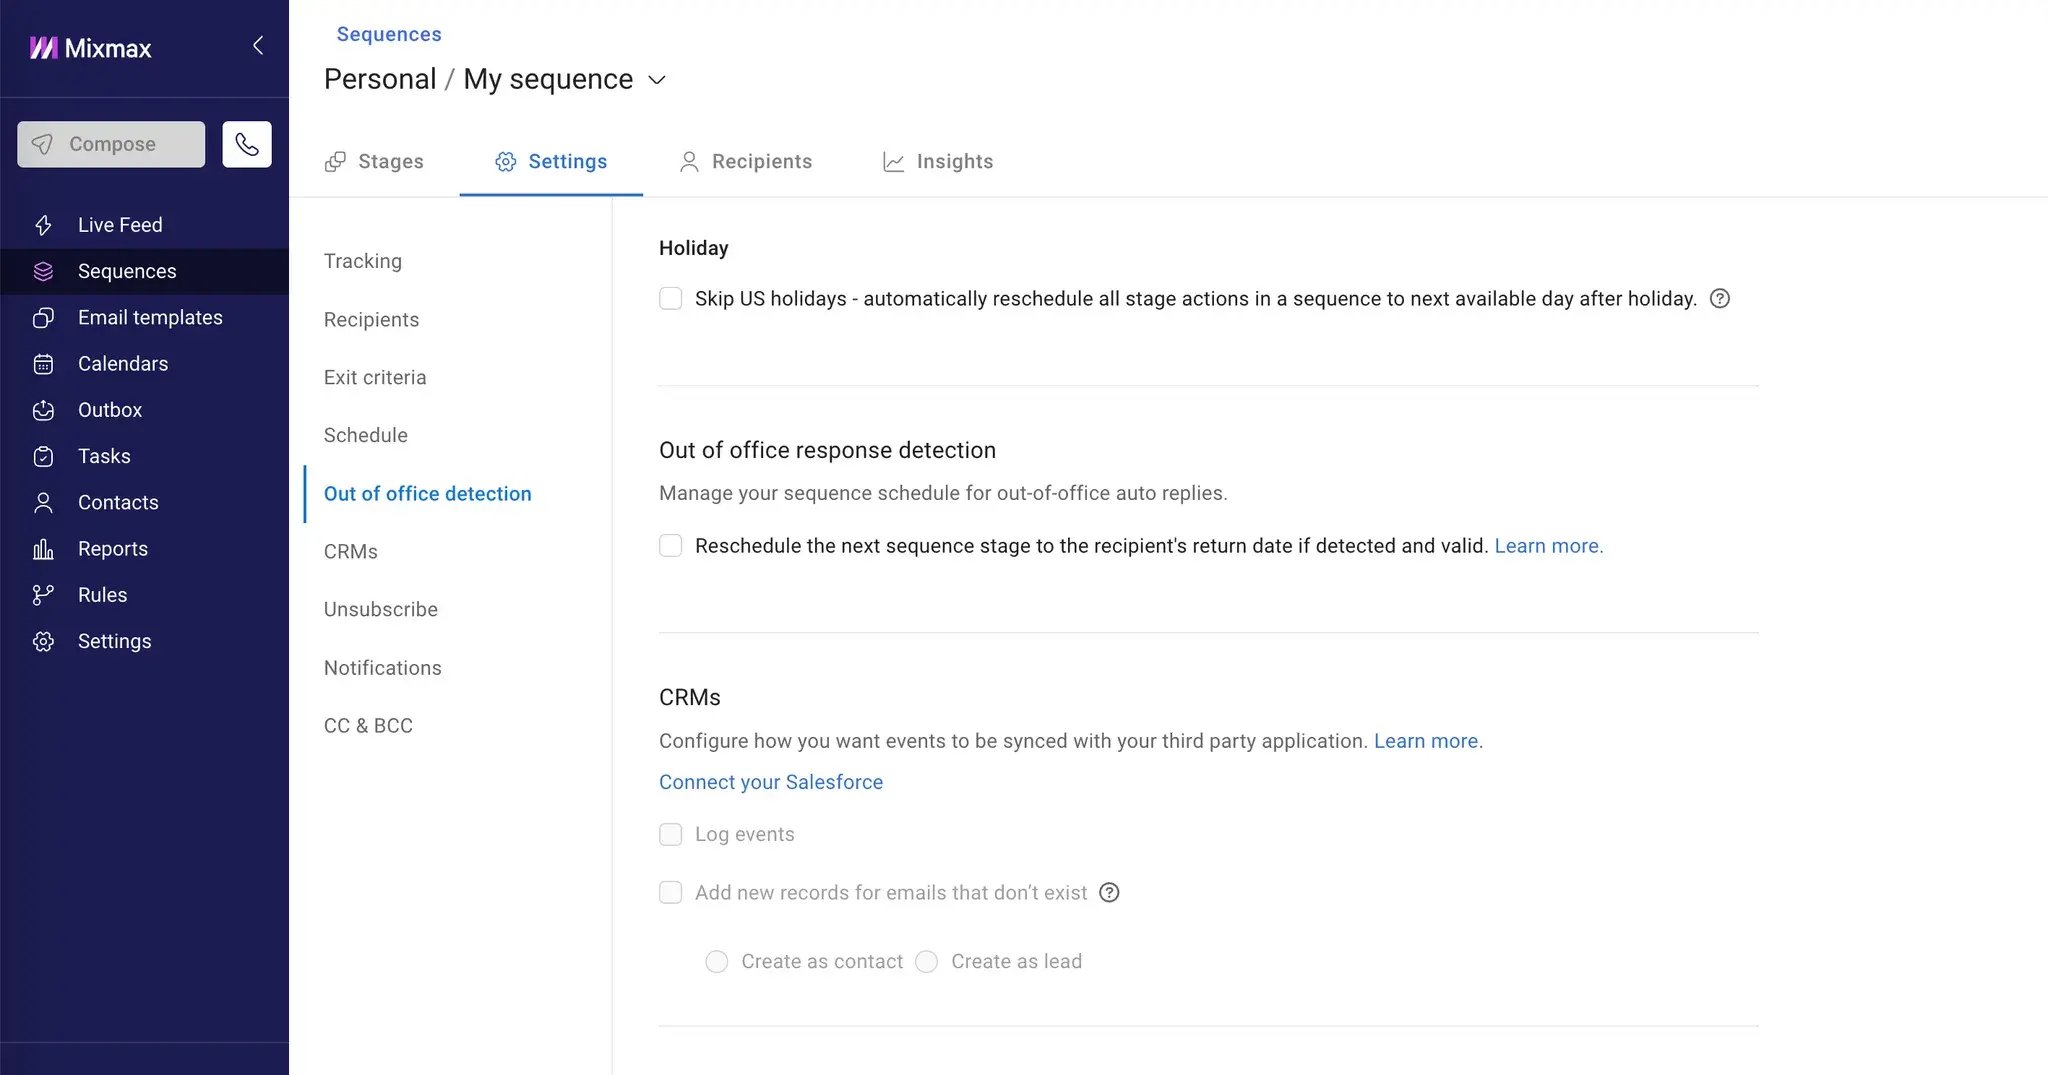The image size is (2048, 1075).
Task: Click the Holiday section heading
Action: click(694, 248)
